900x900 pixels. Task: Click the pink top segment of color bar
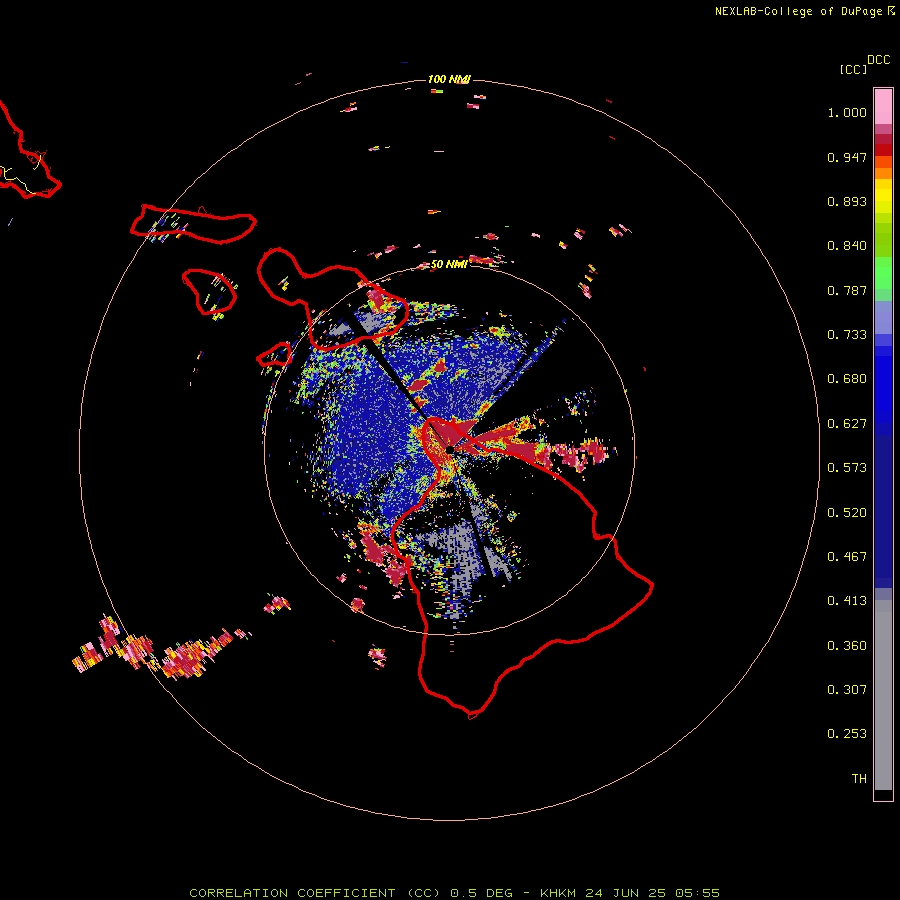(883, 106)
